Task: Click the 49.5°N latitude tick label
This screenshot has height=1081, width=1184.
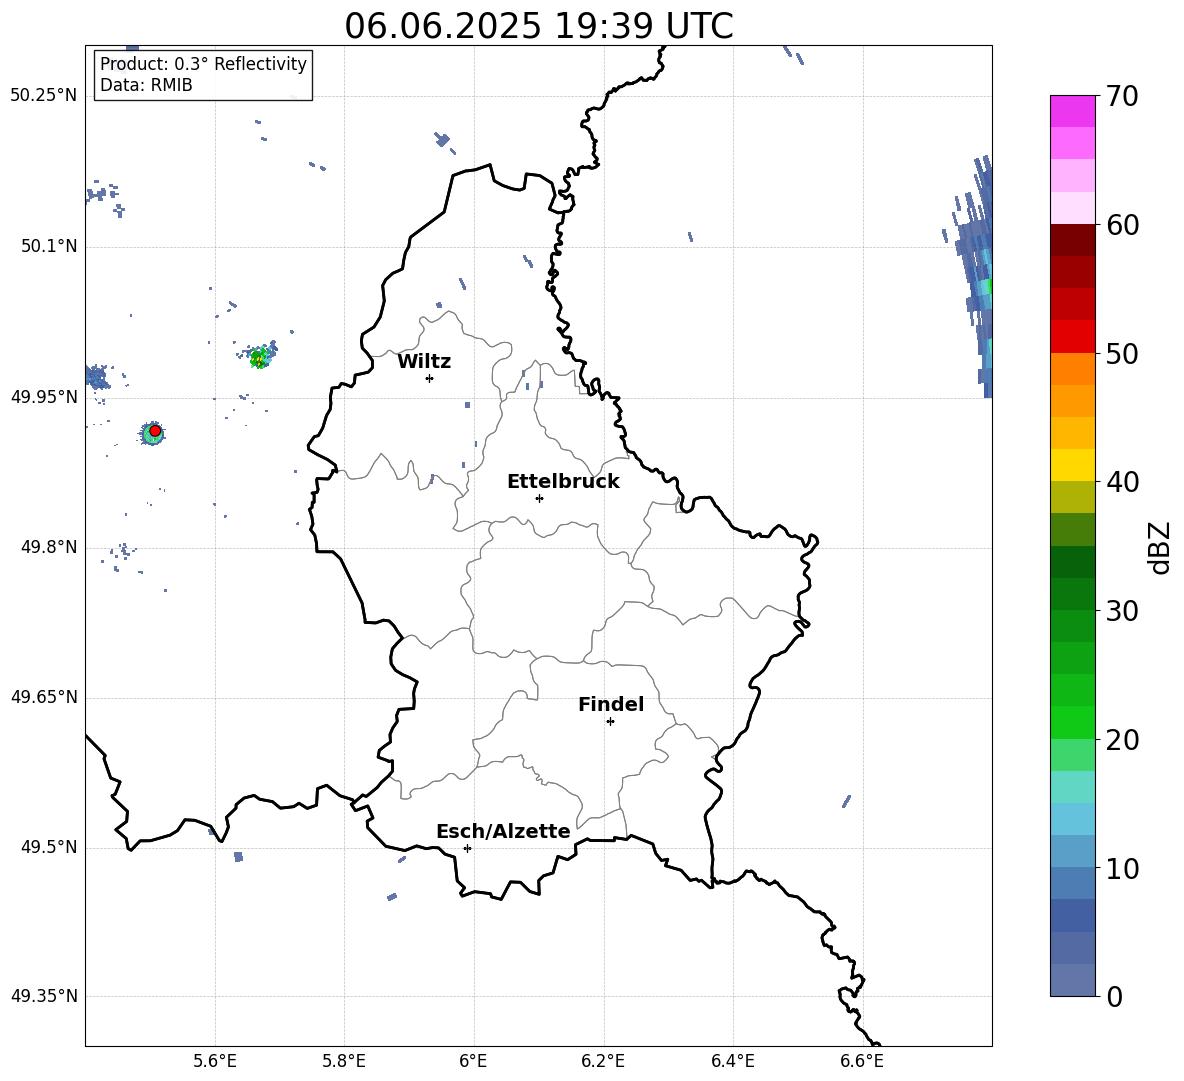Action: (x=48, y=848)
